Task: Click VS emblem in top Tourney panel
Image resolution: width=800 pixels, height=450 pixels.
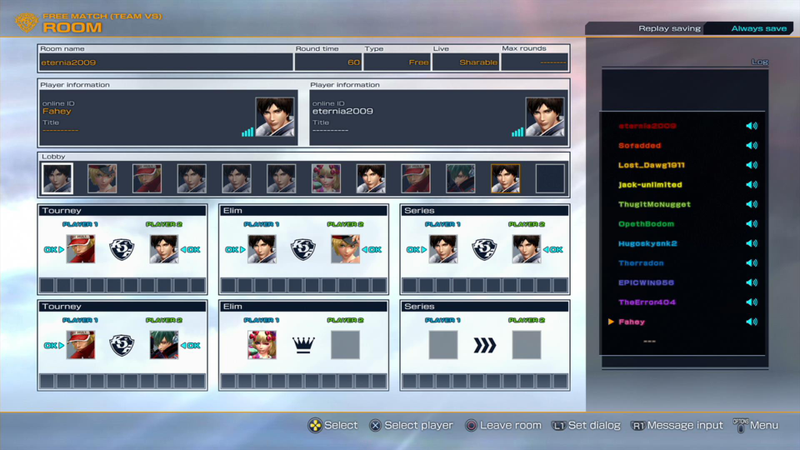Action: tap(122, 249)
